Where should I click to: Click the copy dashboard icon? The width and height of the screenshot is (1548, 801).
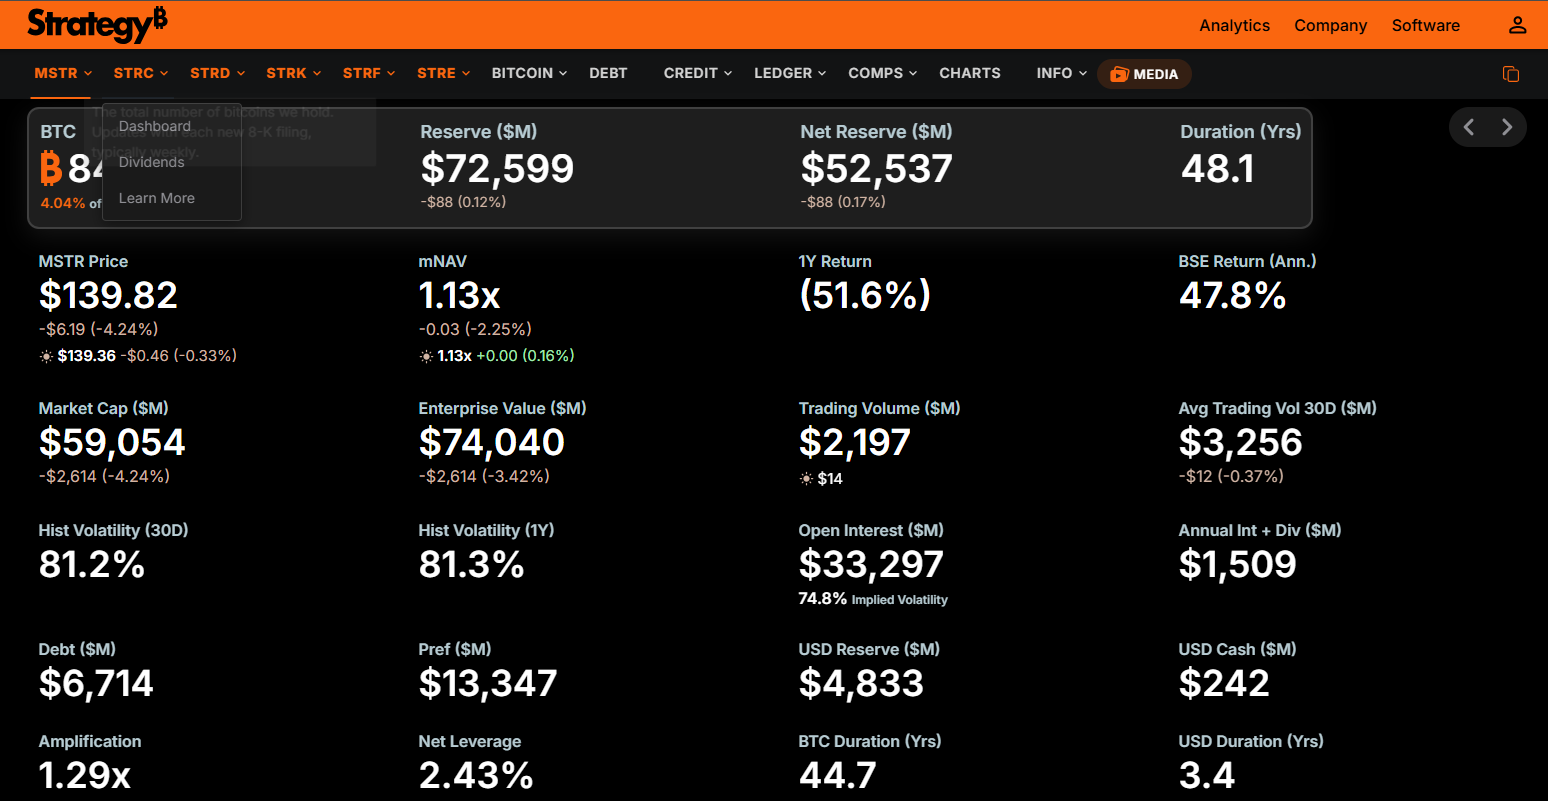pos(1511,74)
